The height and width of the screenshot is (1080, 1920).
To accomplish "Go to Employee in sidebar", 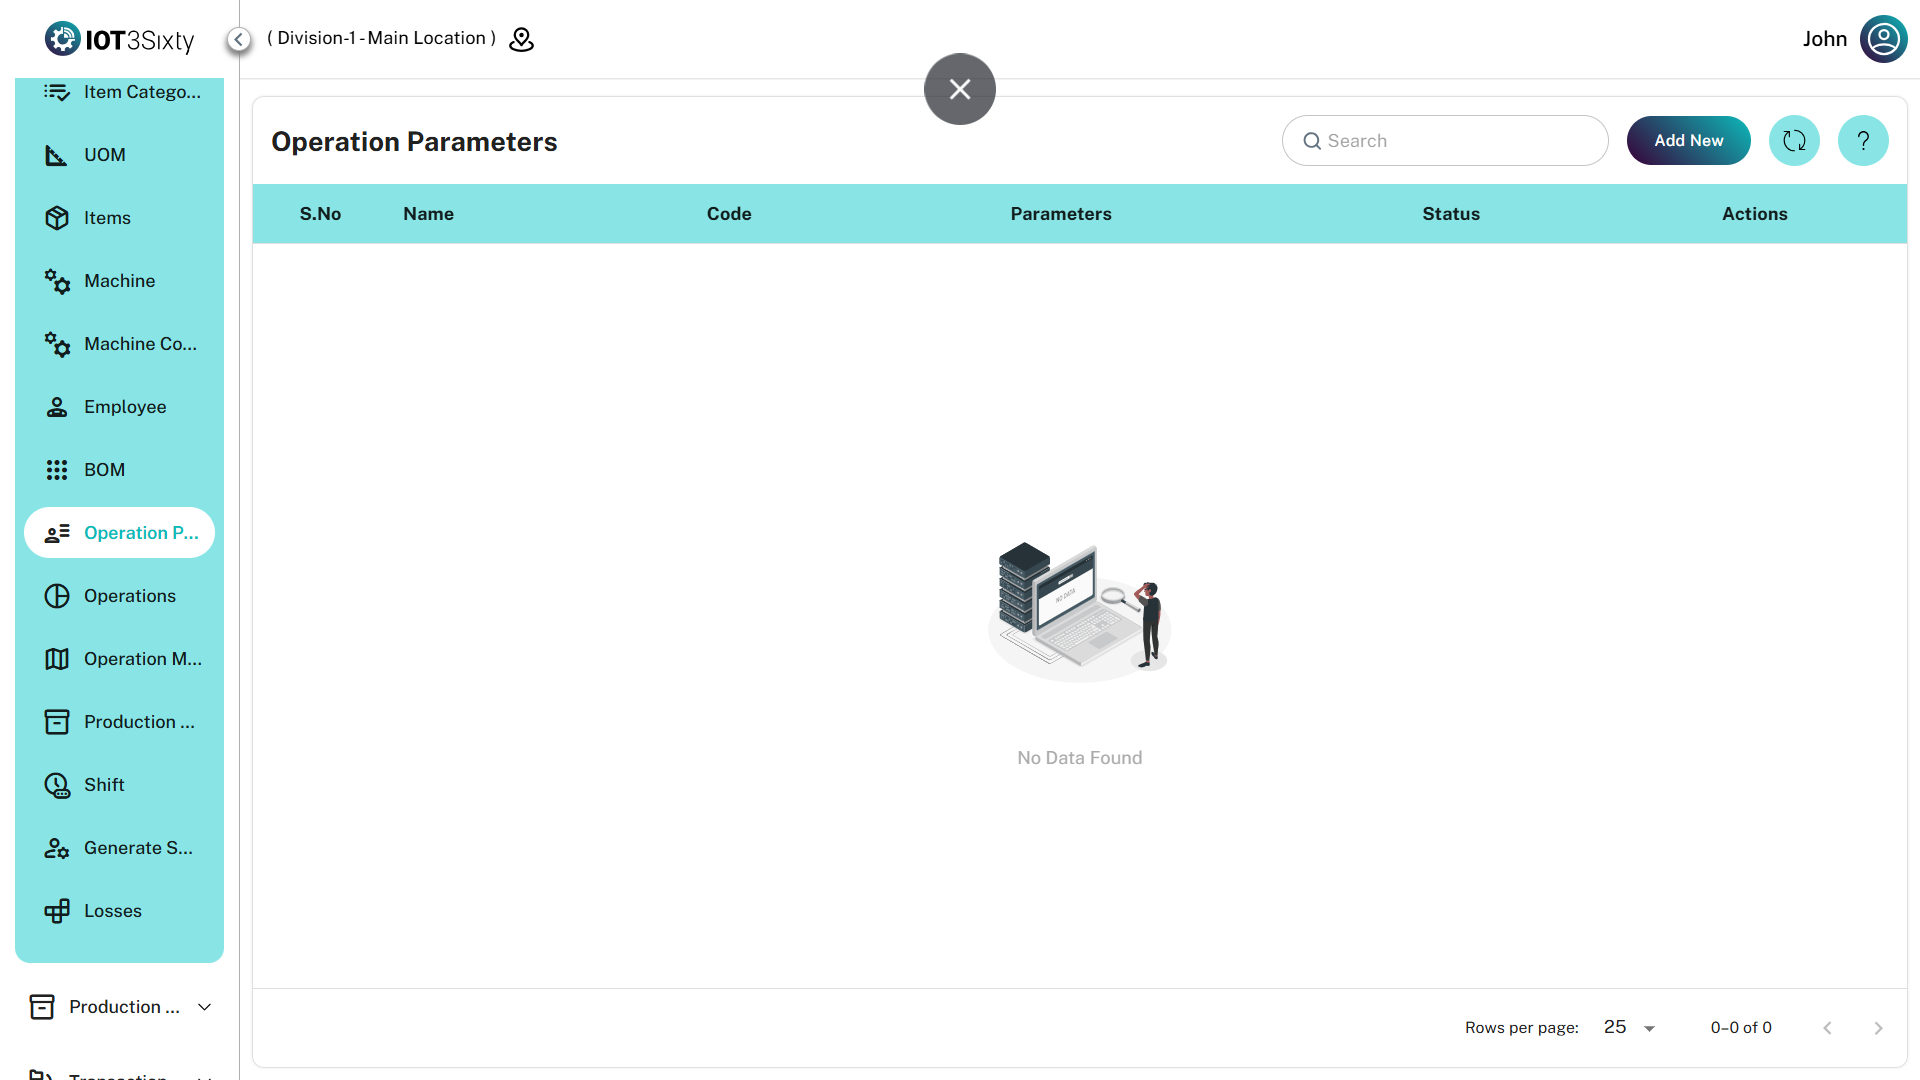I will pyautogui.click(x=124, y=407).
